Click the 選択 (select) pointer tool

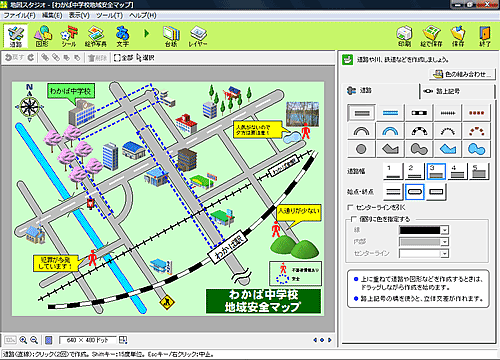145,58
